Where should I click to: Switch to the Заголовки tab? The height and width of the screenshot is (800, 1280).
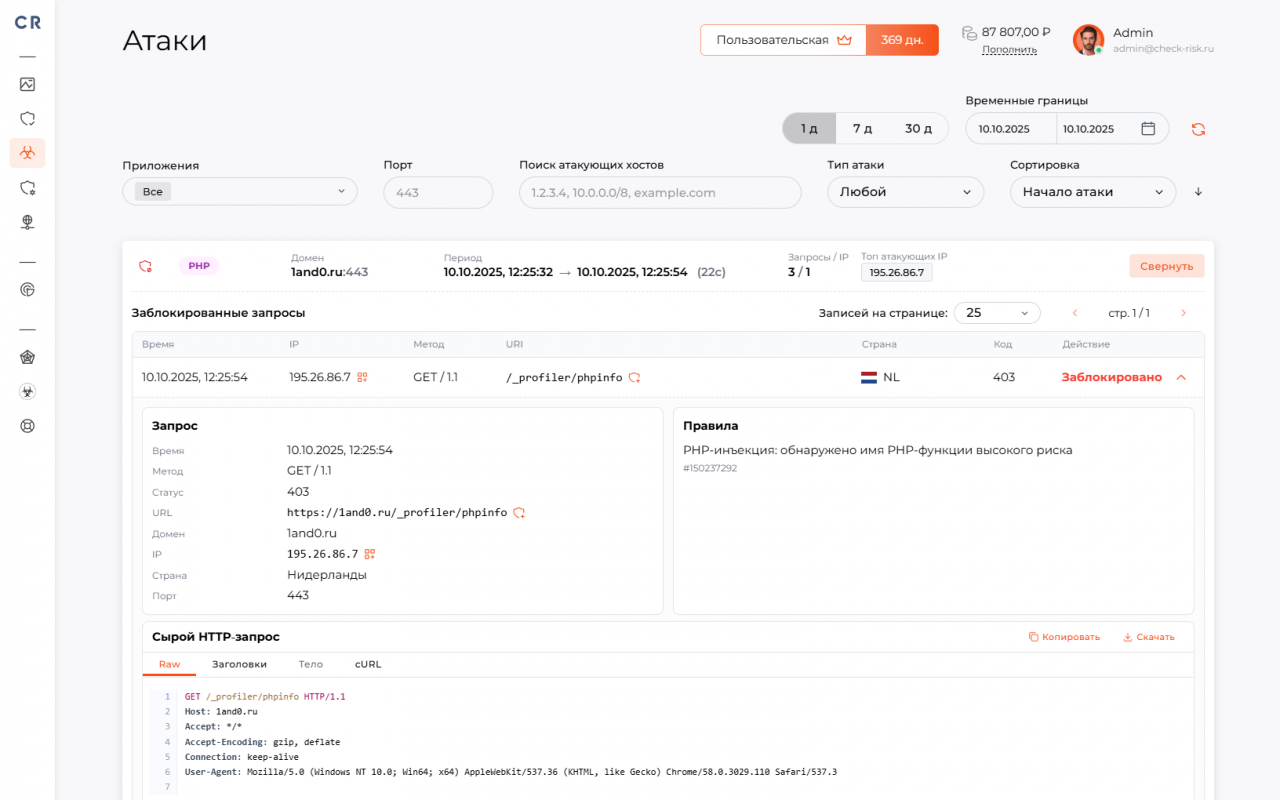tap(239, 664)
